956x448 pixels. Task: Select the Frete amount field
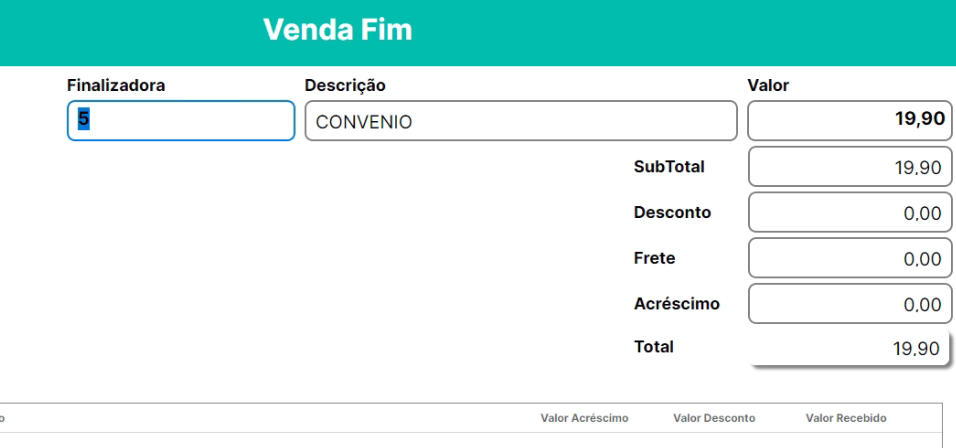(x=849, y=259)
